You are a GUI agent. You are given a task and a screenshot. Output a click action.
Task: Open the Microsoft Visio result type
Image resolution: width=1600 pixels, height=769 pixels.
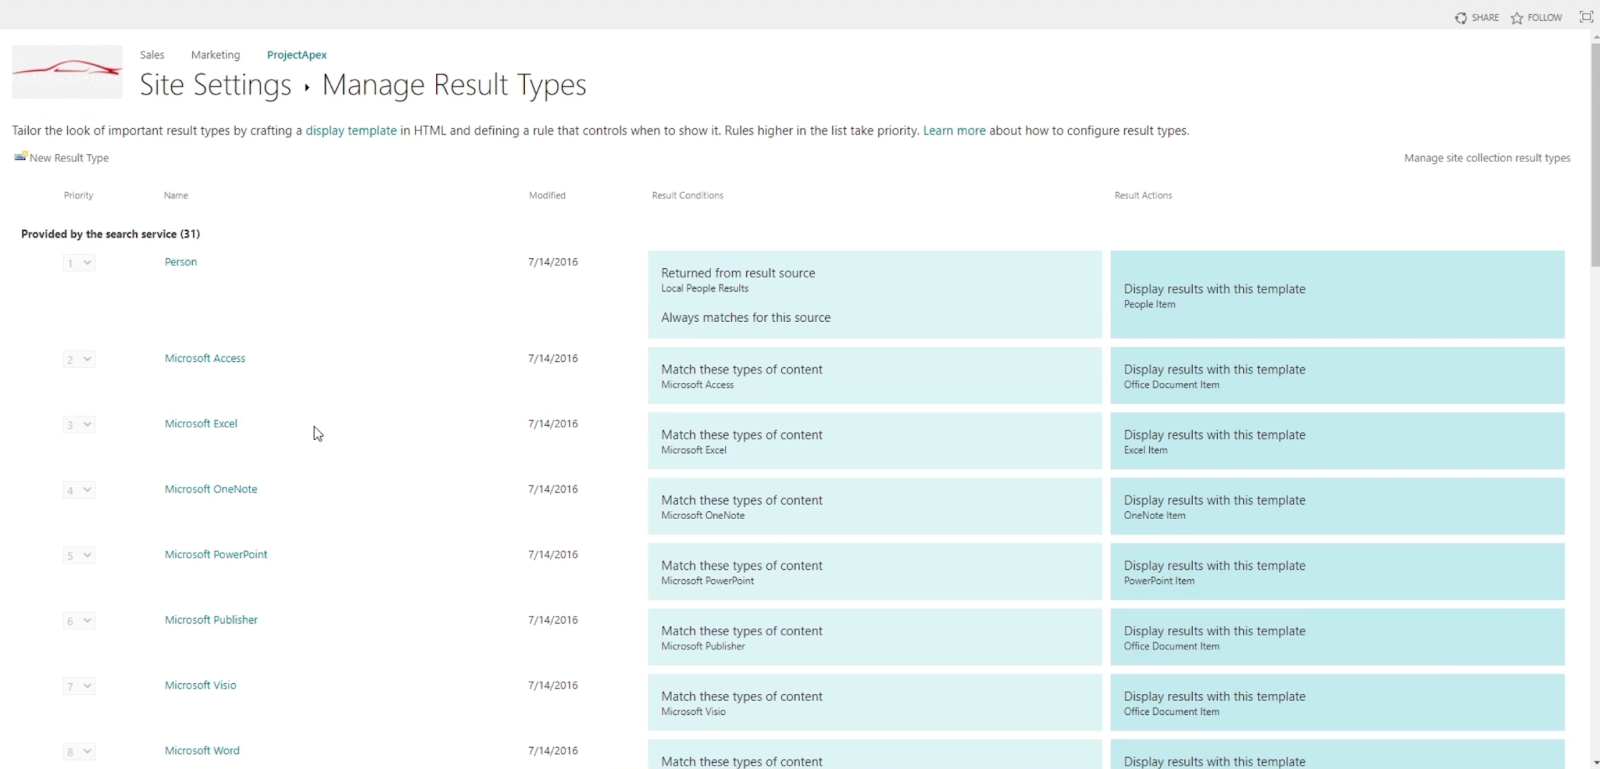click(x=201, y=685)
